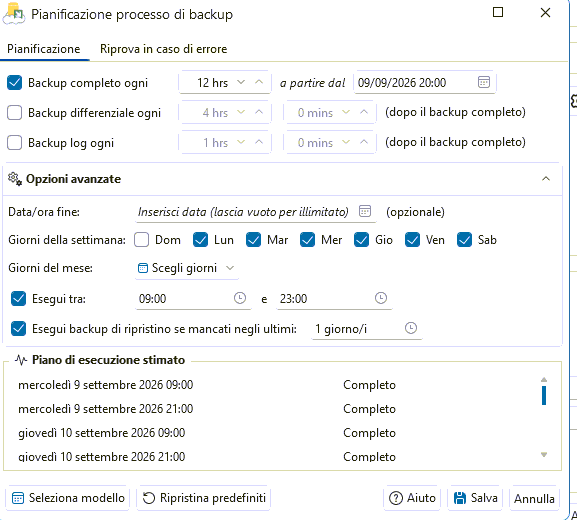
Task: Select the Pianificazione tab
Action: [44, 49]
